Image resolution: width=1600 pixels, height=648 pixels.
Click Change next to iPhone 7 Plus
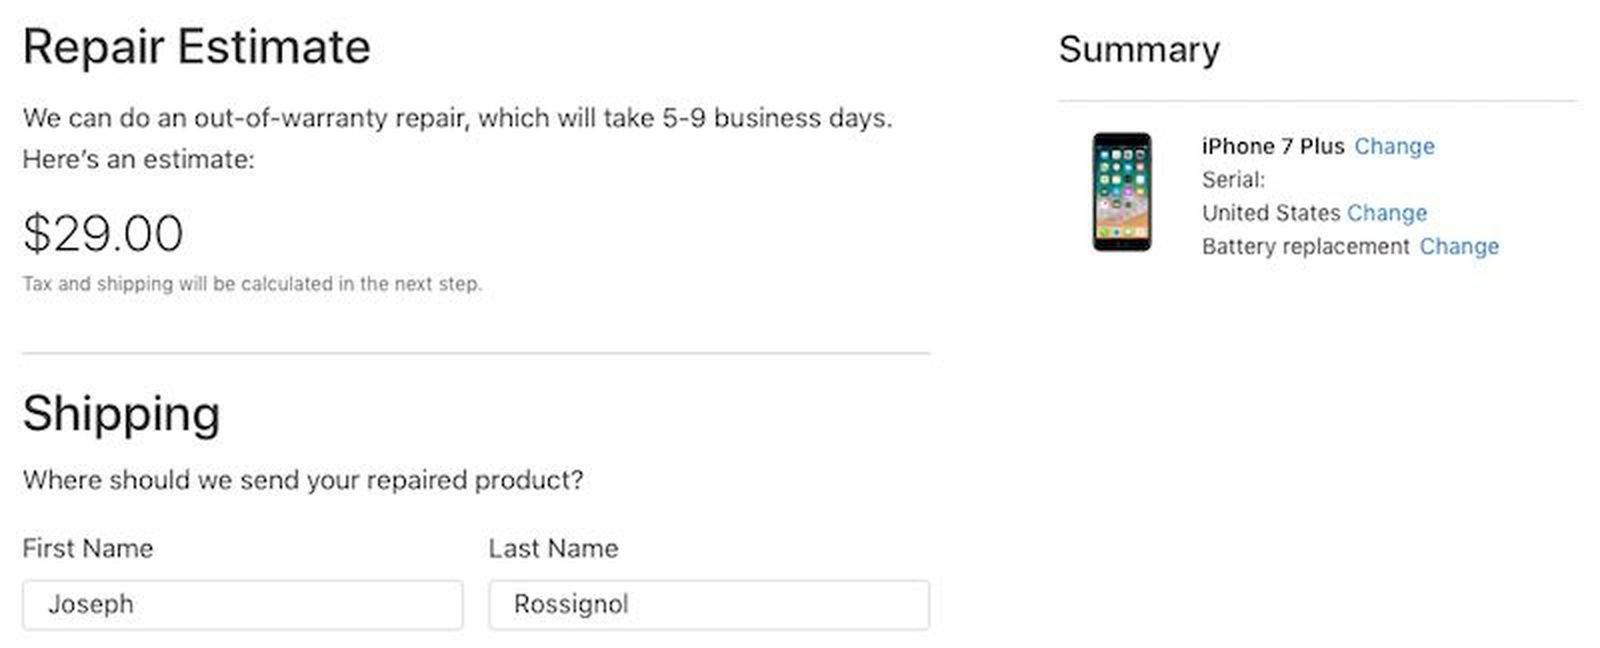pyautogui.click(x=1394, y=146)
